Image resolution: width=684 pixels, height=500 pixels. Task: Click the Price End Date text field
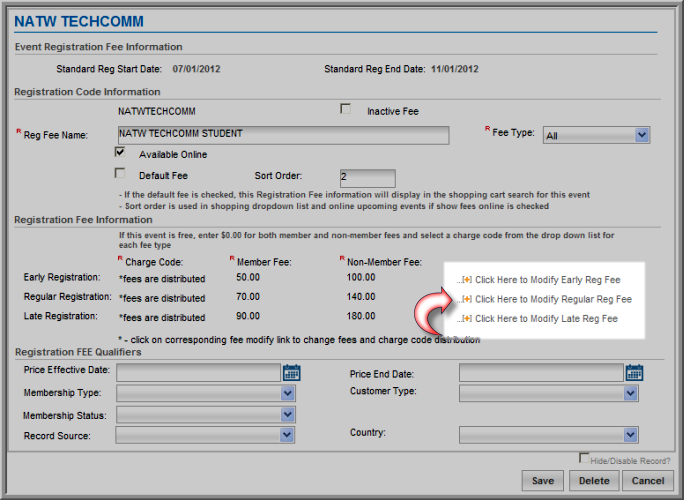[541, 373]
